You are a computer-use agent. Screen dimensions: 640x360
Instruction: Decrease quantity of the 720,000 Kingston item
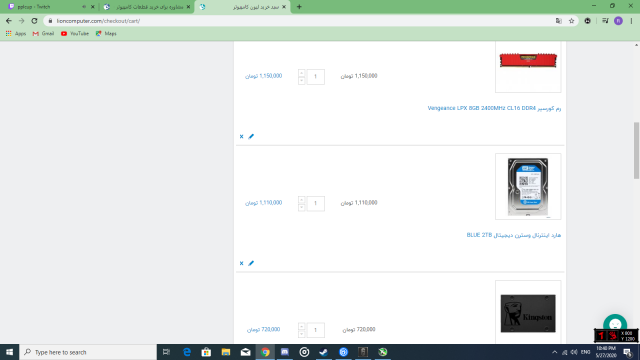(x=302, y=334)
